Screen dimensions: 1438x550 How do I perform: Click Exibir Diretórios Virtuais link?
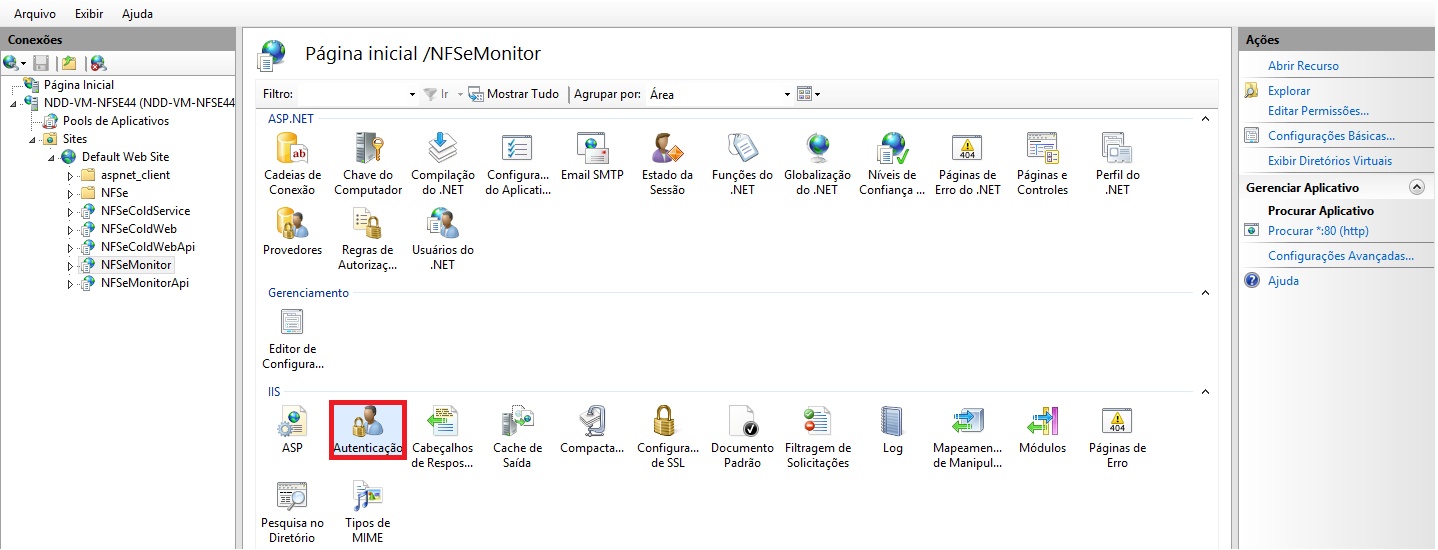(x=1330, y=161)
